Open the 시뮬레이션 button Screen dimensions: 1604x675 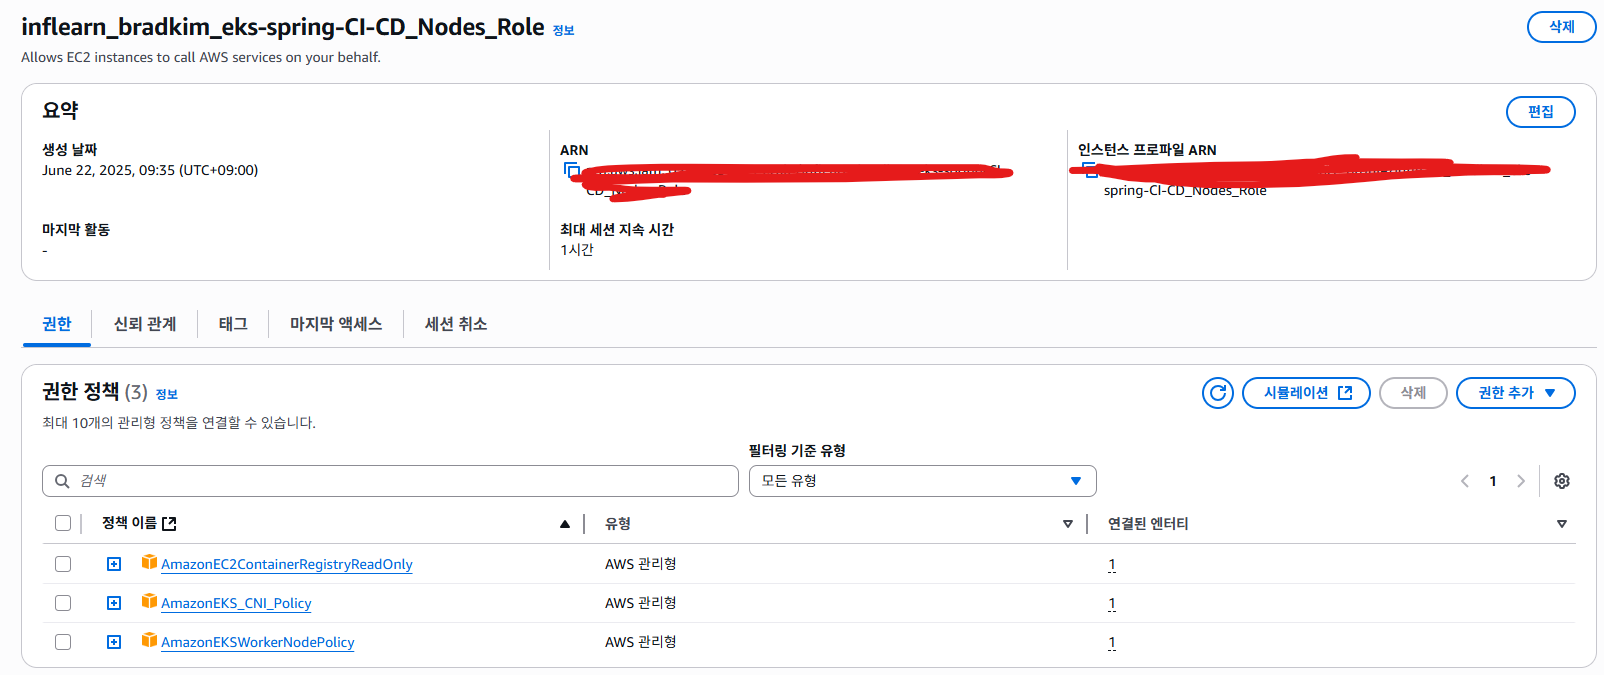point(1306,393)
